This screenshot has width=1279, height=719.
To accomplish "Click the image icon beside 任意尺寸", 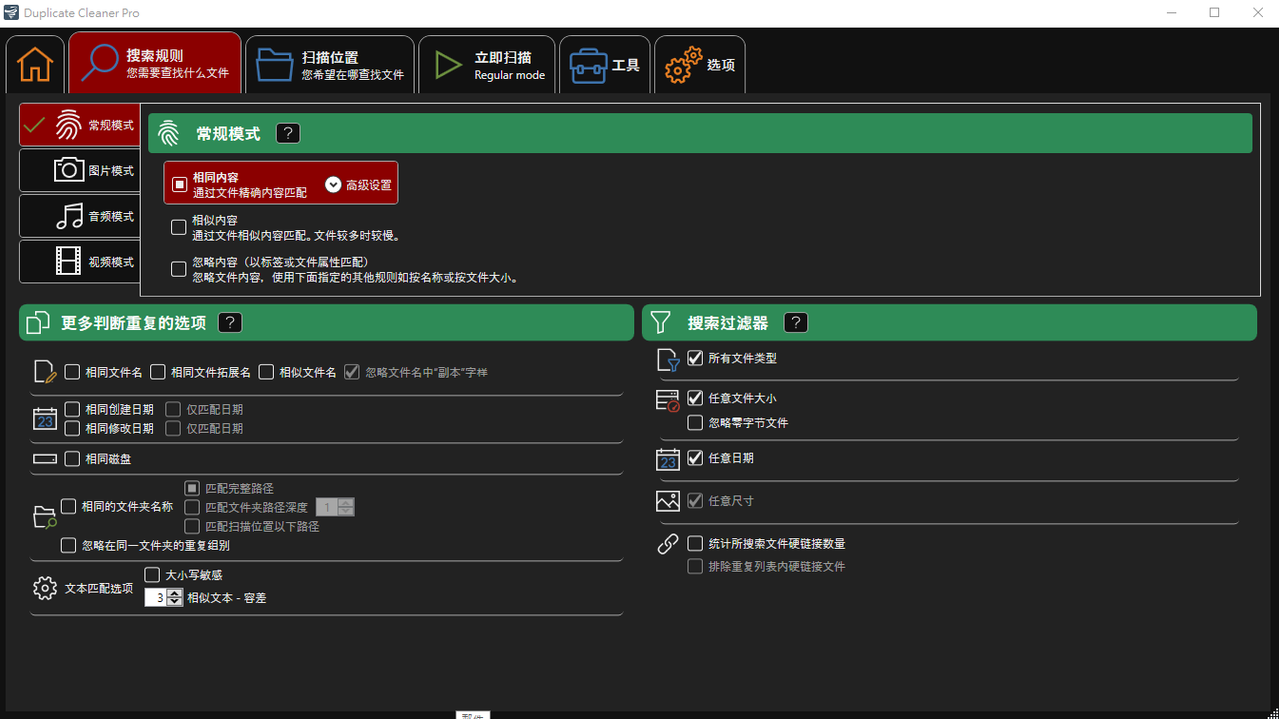I will click(668, 501).
